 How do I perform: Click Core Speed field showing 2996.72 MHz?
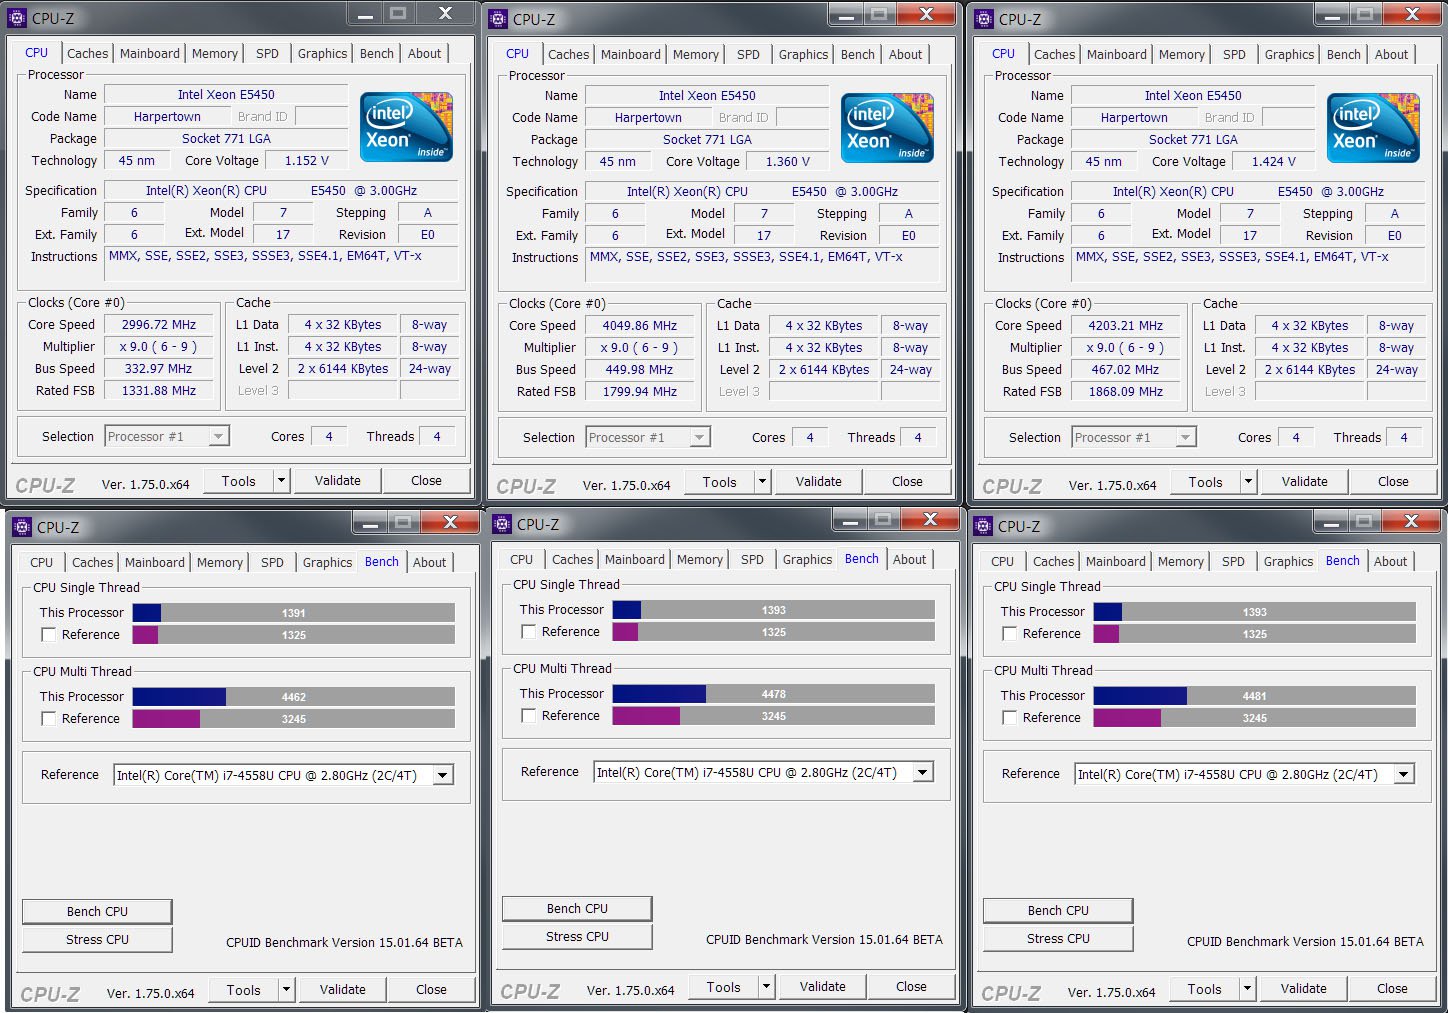click(159, 325)
